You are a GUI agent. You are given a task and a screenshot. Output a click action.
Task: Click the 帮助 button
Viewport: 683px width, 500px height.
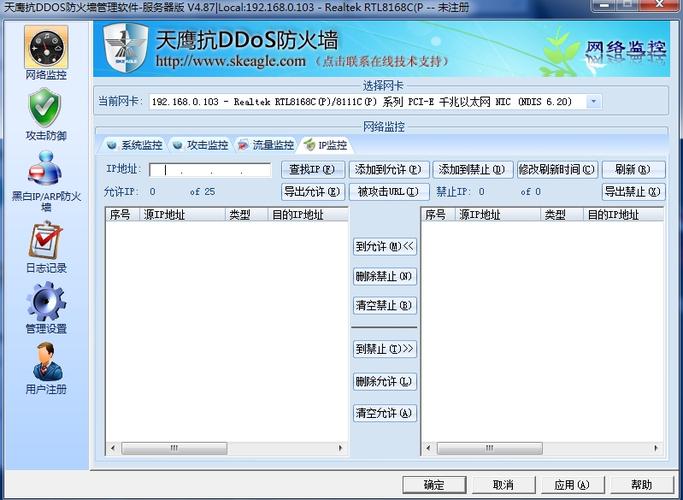(x=642, y=485)
